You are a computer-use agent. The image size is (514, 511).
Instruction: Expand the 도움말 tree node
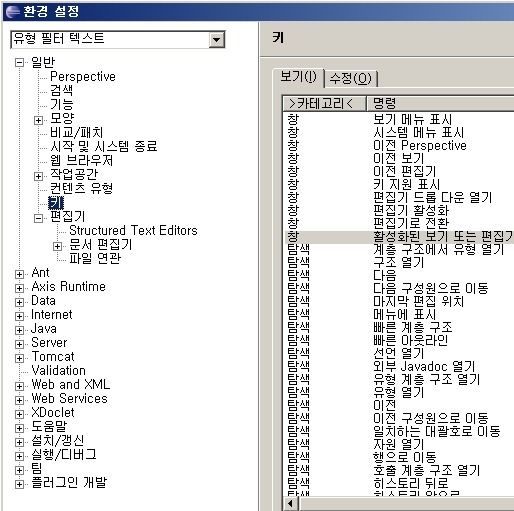tap(20, 428)
